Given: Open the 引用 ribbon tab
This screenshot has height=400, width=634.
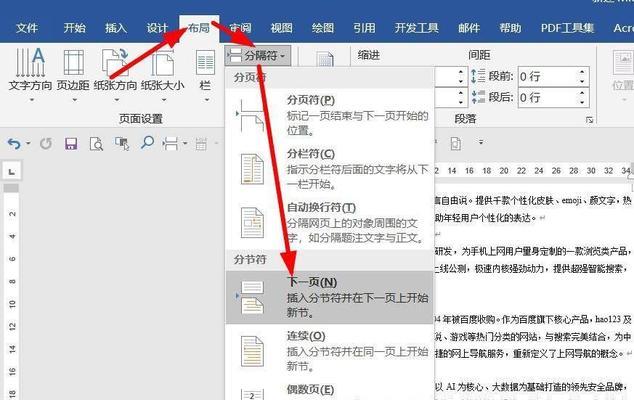Looking at the screenshot, I should (364, 28).
